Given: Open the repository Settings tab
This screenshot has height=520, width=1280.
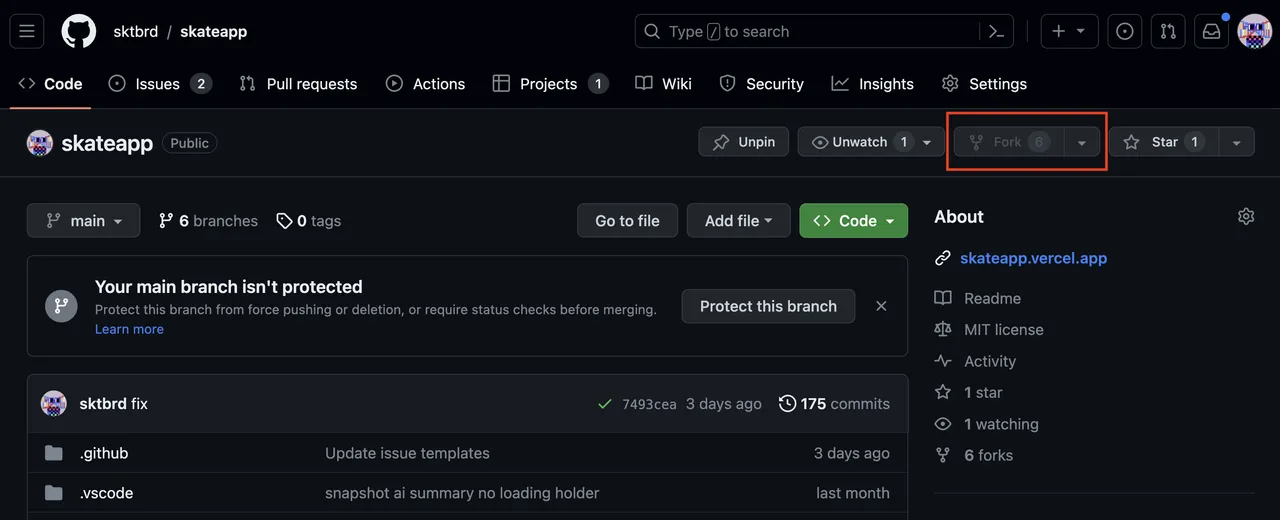Looking at the screenshot, I should [x=984, y=84].
